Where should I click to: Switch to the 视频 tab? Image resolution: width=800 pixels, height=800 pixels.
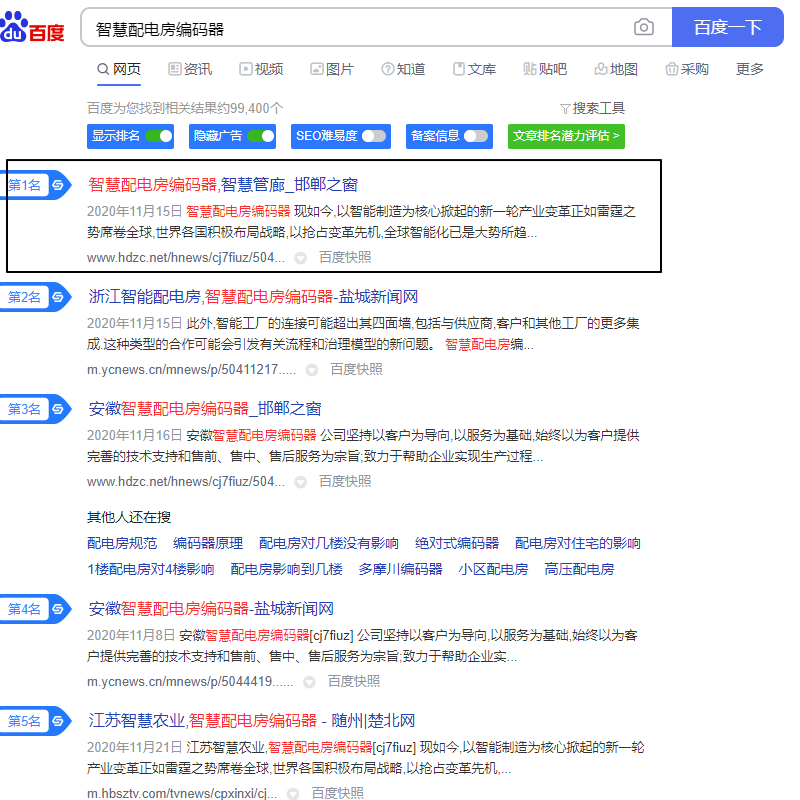pos(261,69)
